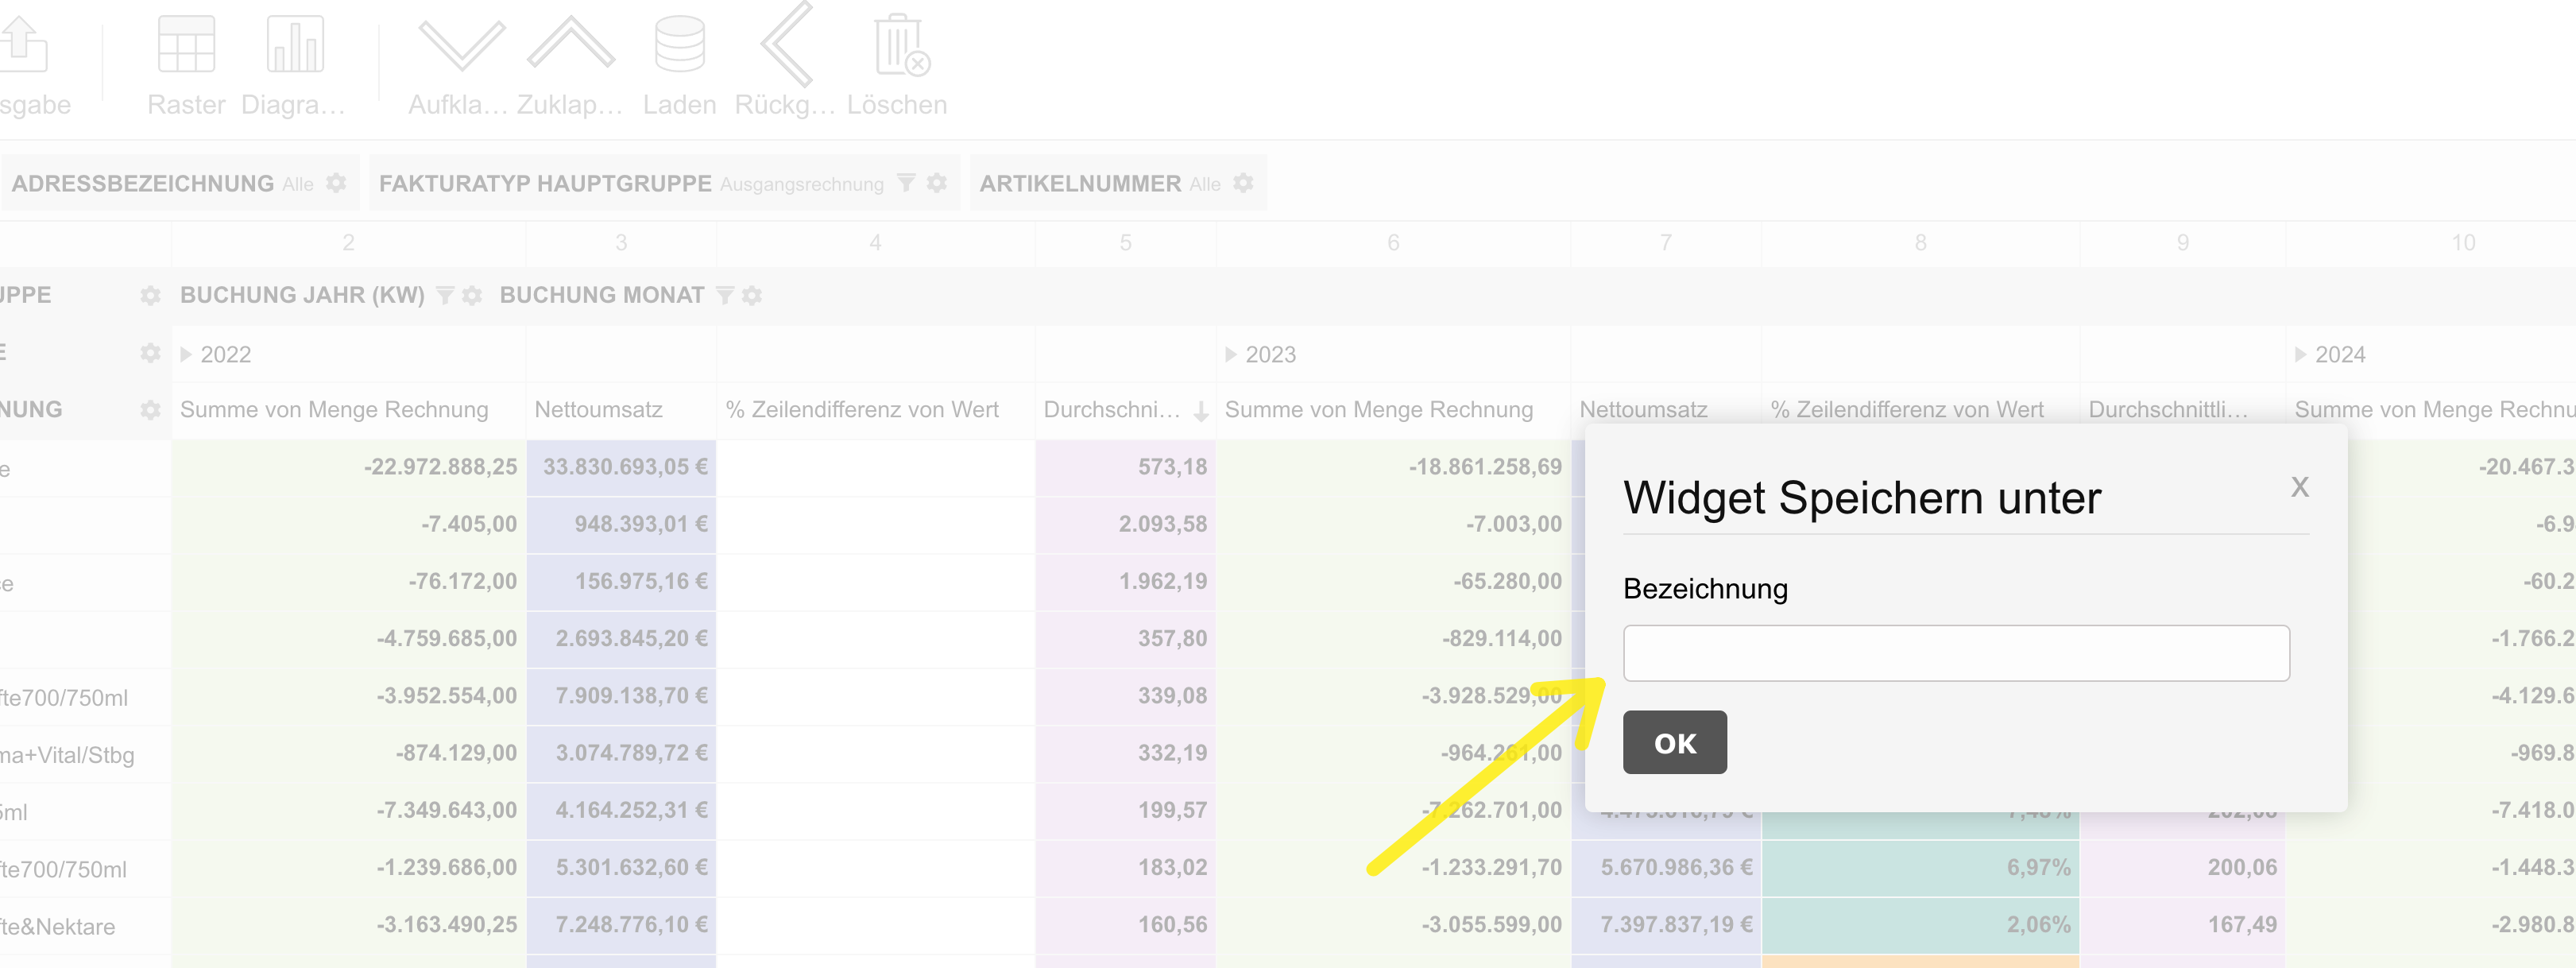Expand the 2024 year column group
This screenshot has height=968, width=2576.
coord(2300,354)
